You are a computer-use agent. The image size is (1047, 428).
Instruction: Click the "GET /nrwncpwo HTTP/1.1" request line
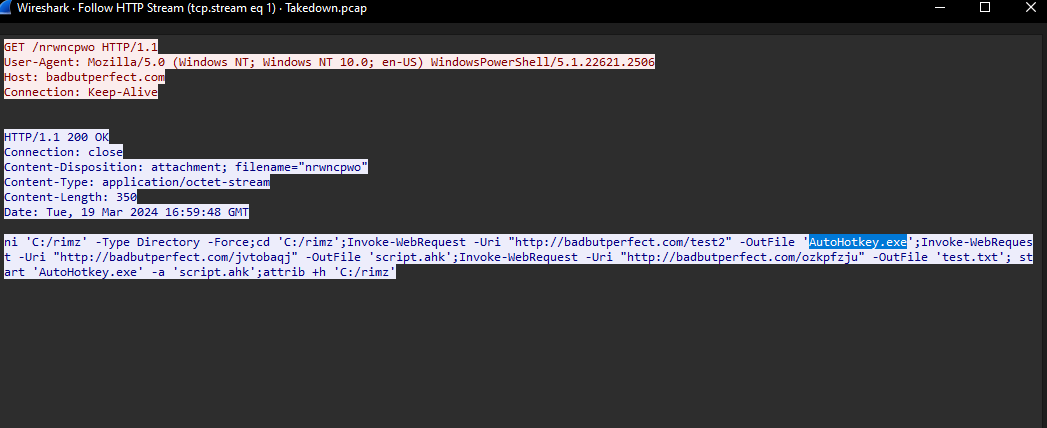[81, 47]
